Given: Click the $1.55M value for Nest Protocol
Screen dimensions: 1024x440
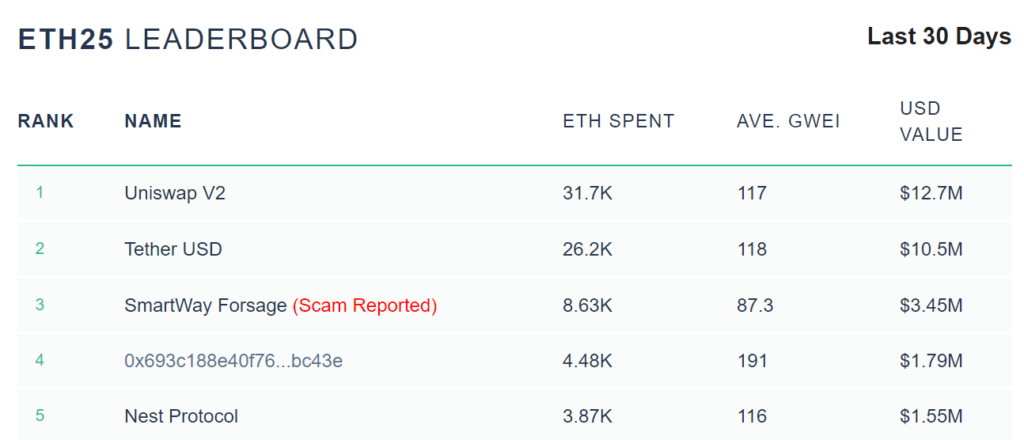Looking at the screenshot, I should tap(931, 416).
